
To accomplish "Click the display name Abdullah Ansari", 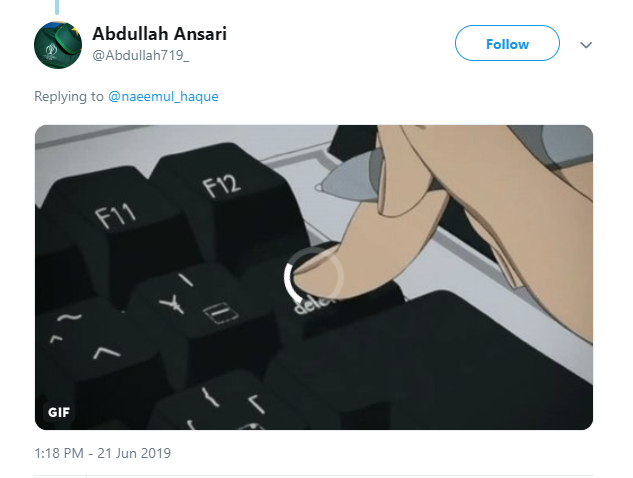I will point(159,34).
